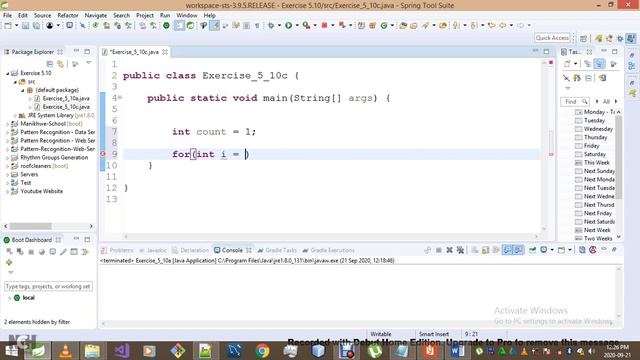Click the green Run button in the toolbar
640x360 pixels.
coord(289,26)
